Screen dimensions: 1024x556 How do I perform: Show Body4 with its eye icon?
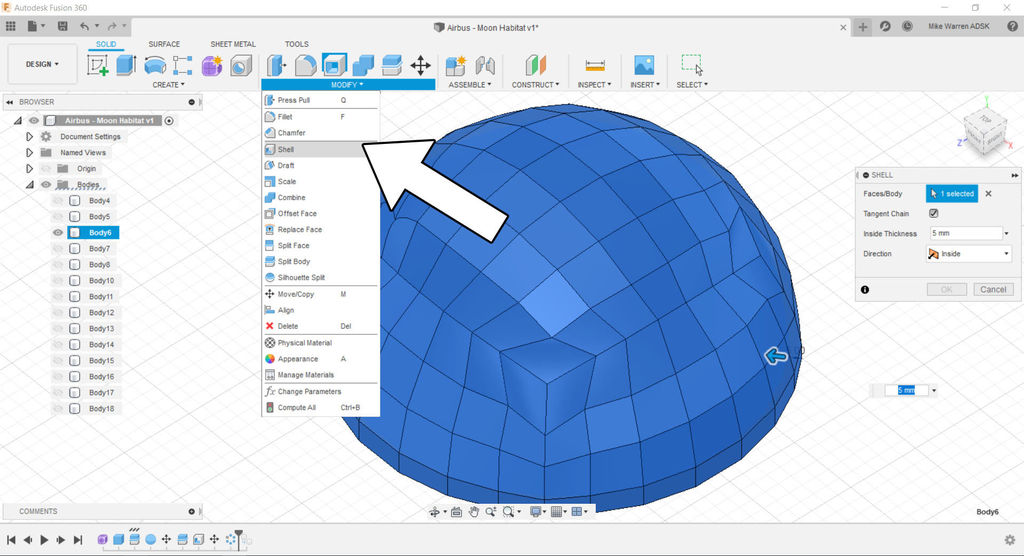click(57, 201)
